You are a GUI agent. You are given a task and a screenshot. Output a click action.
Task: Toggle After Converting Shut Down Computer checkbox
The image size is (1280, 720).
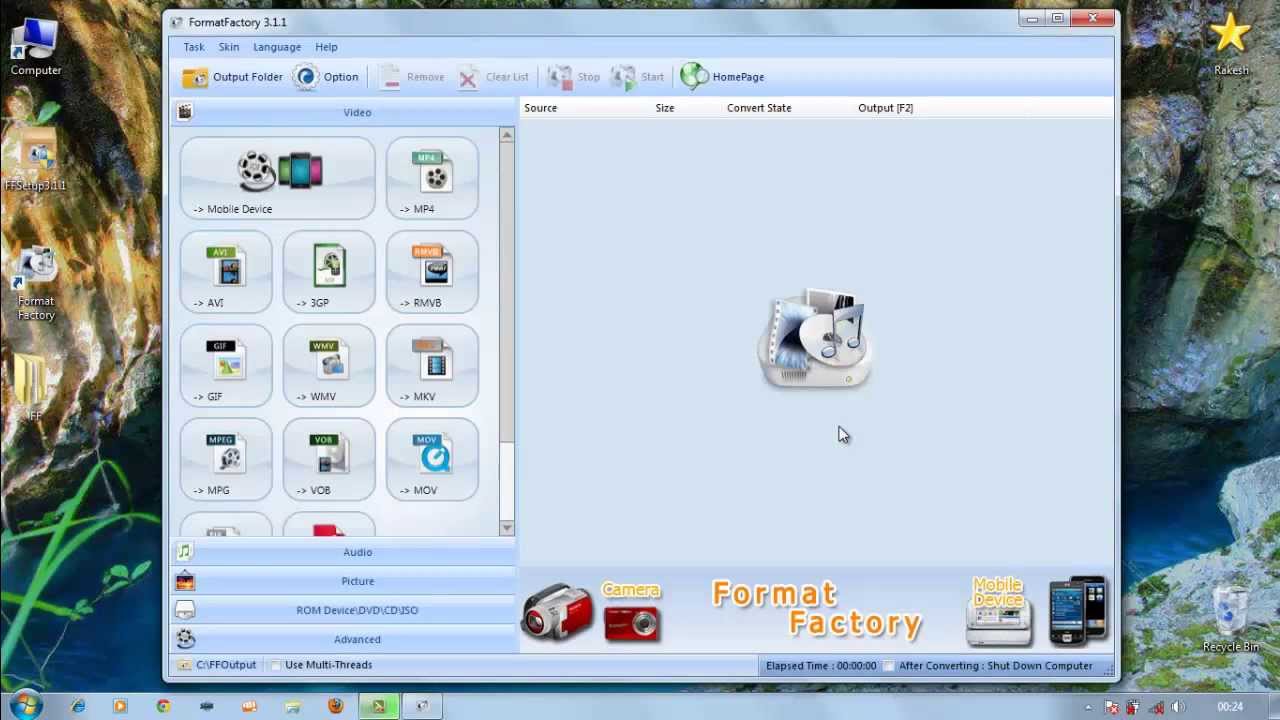[889, 666]
